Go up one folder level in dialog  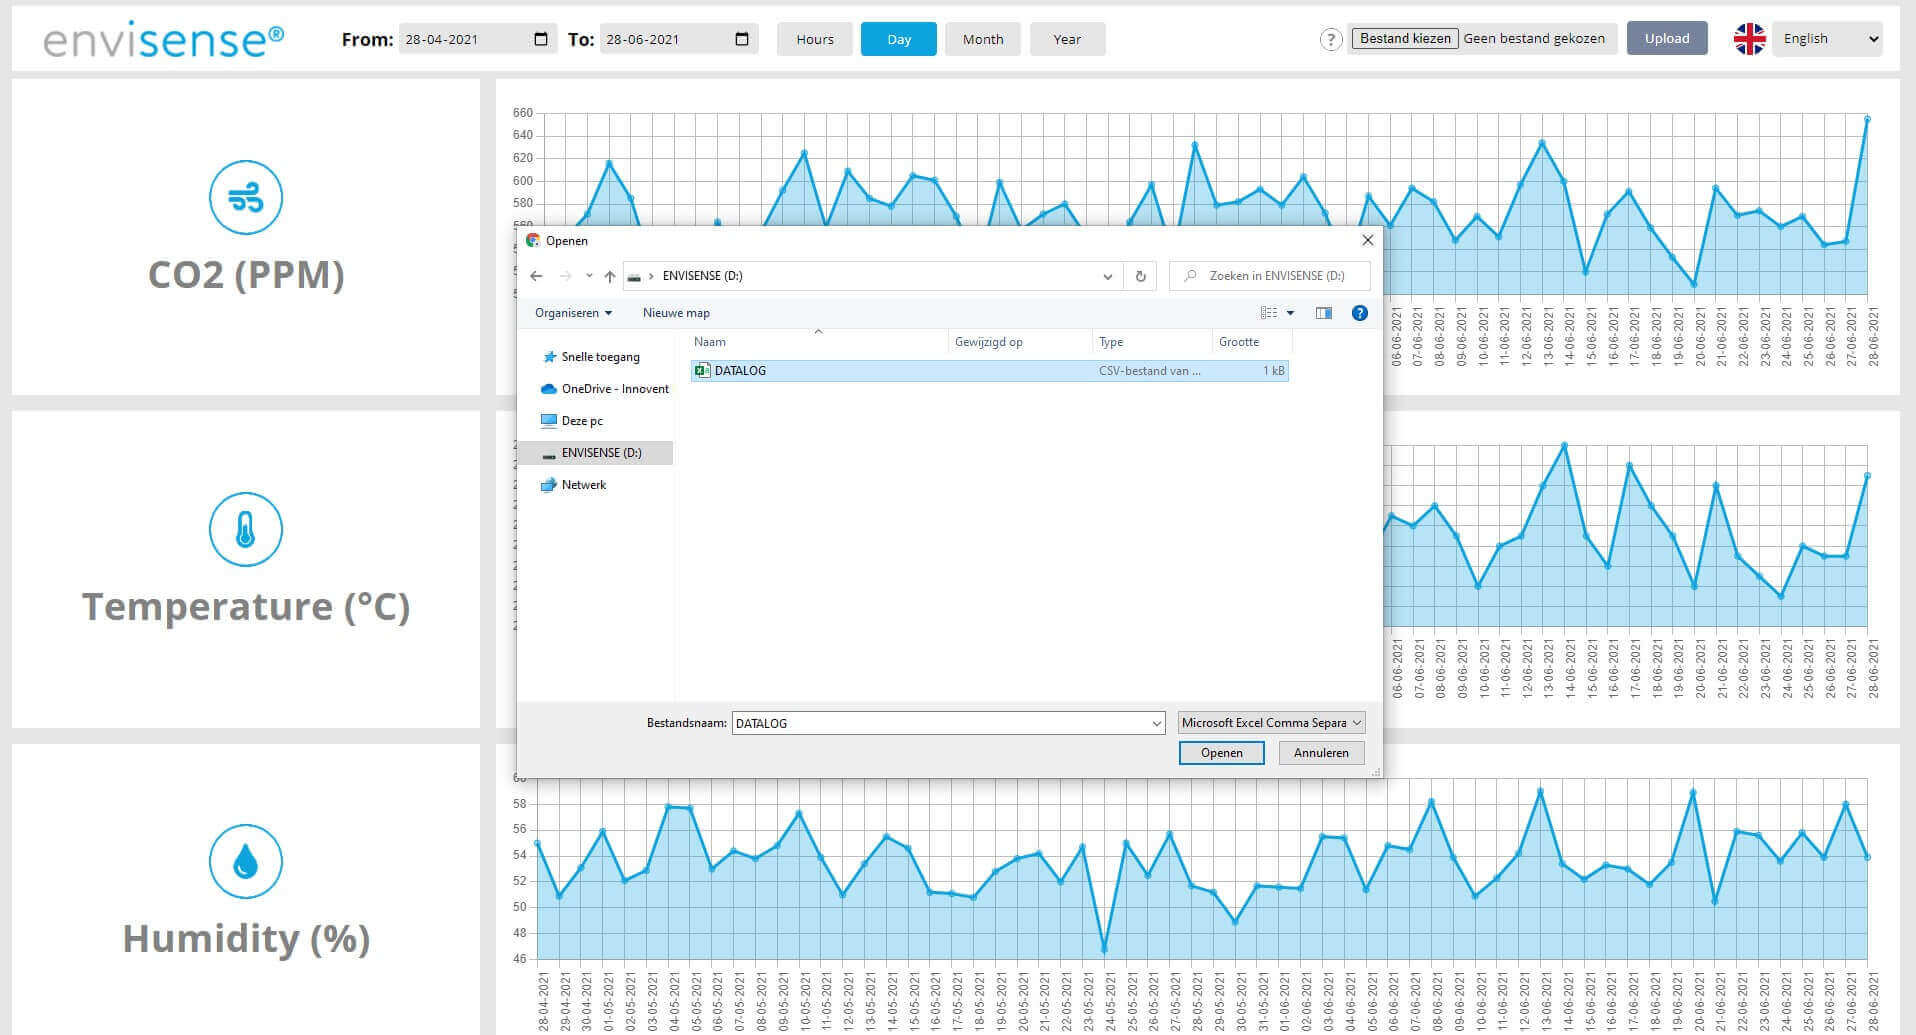pos(610,276)
